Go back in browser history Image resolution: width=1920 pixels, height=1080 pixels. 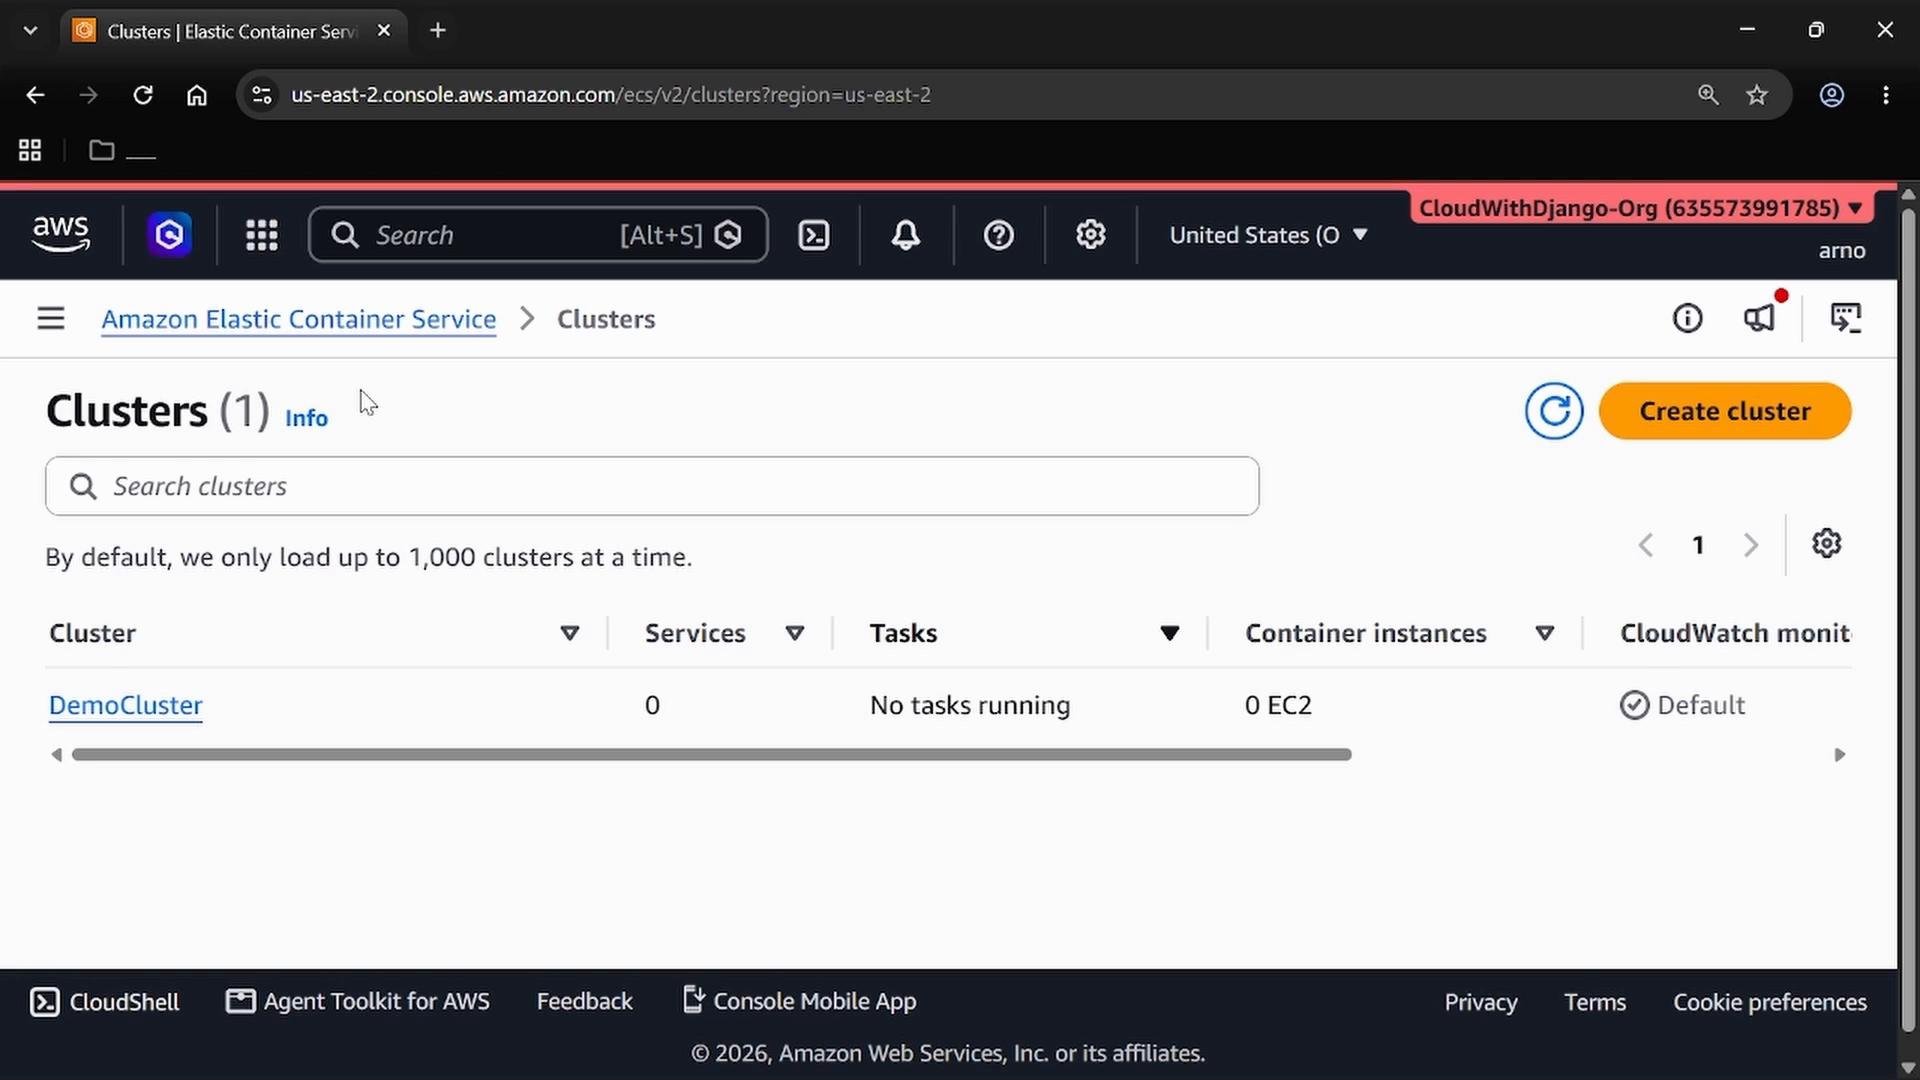pos(35,95)
